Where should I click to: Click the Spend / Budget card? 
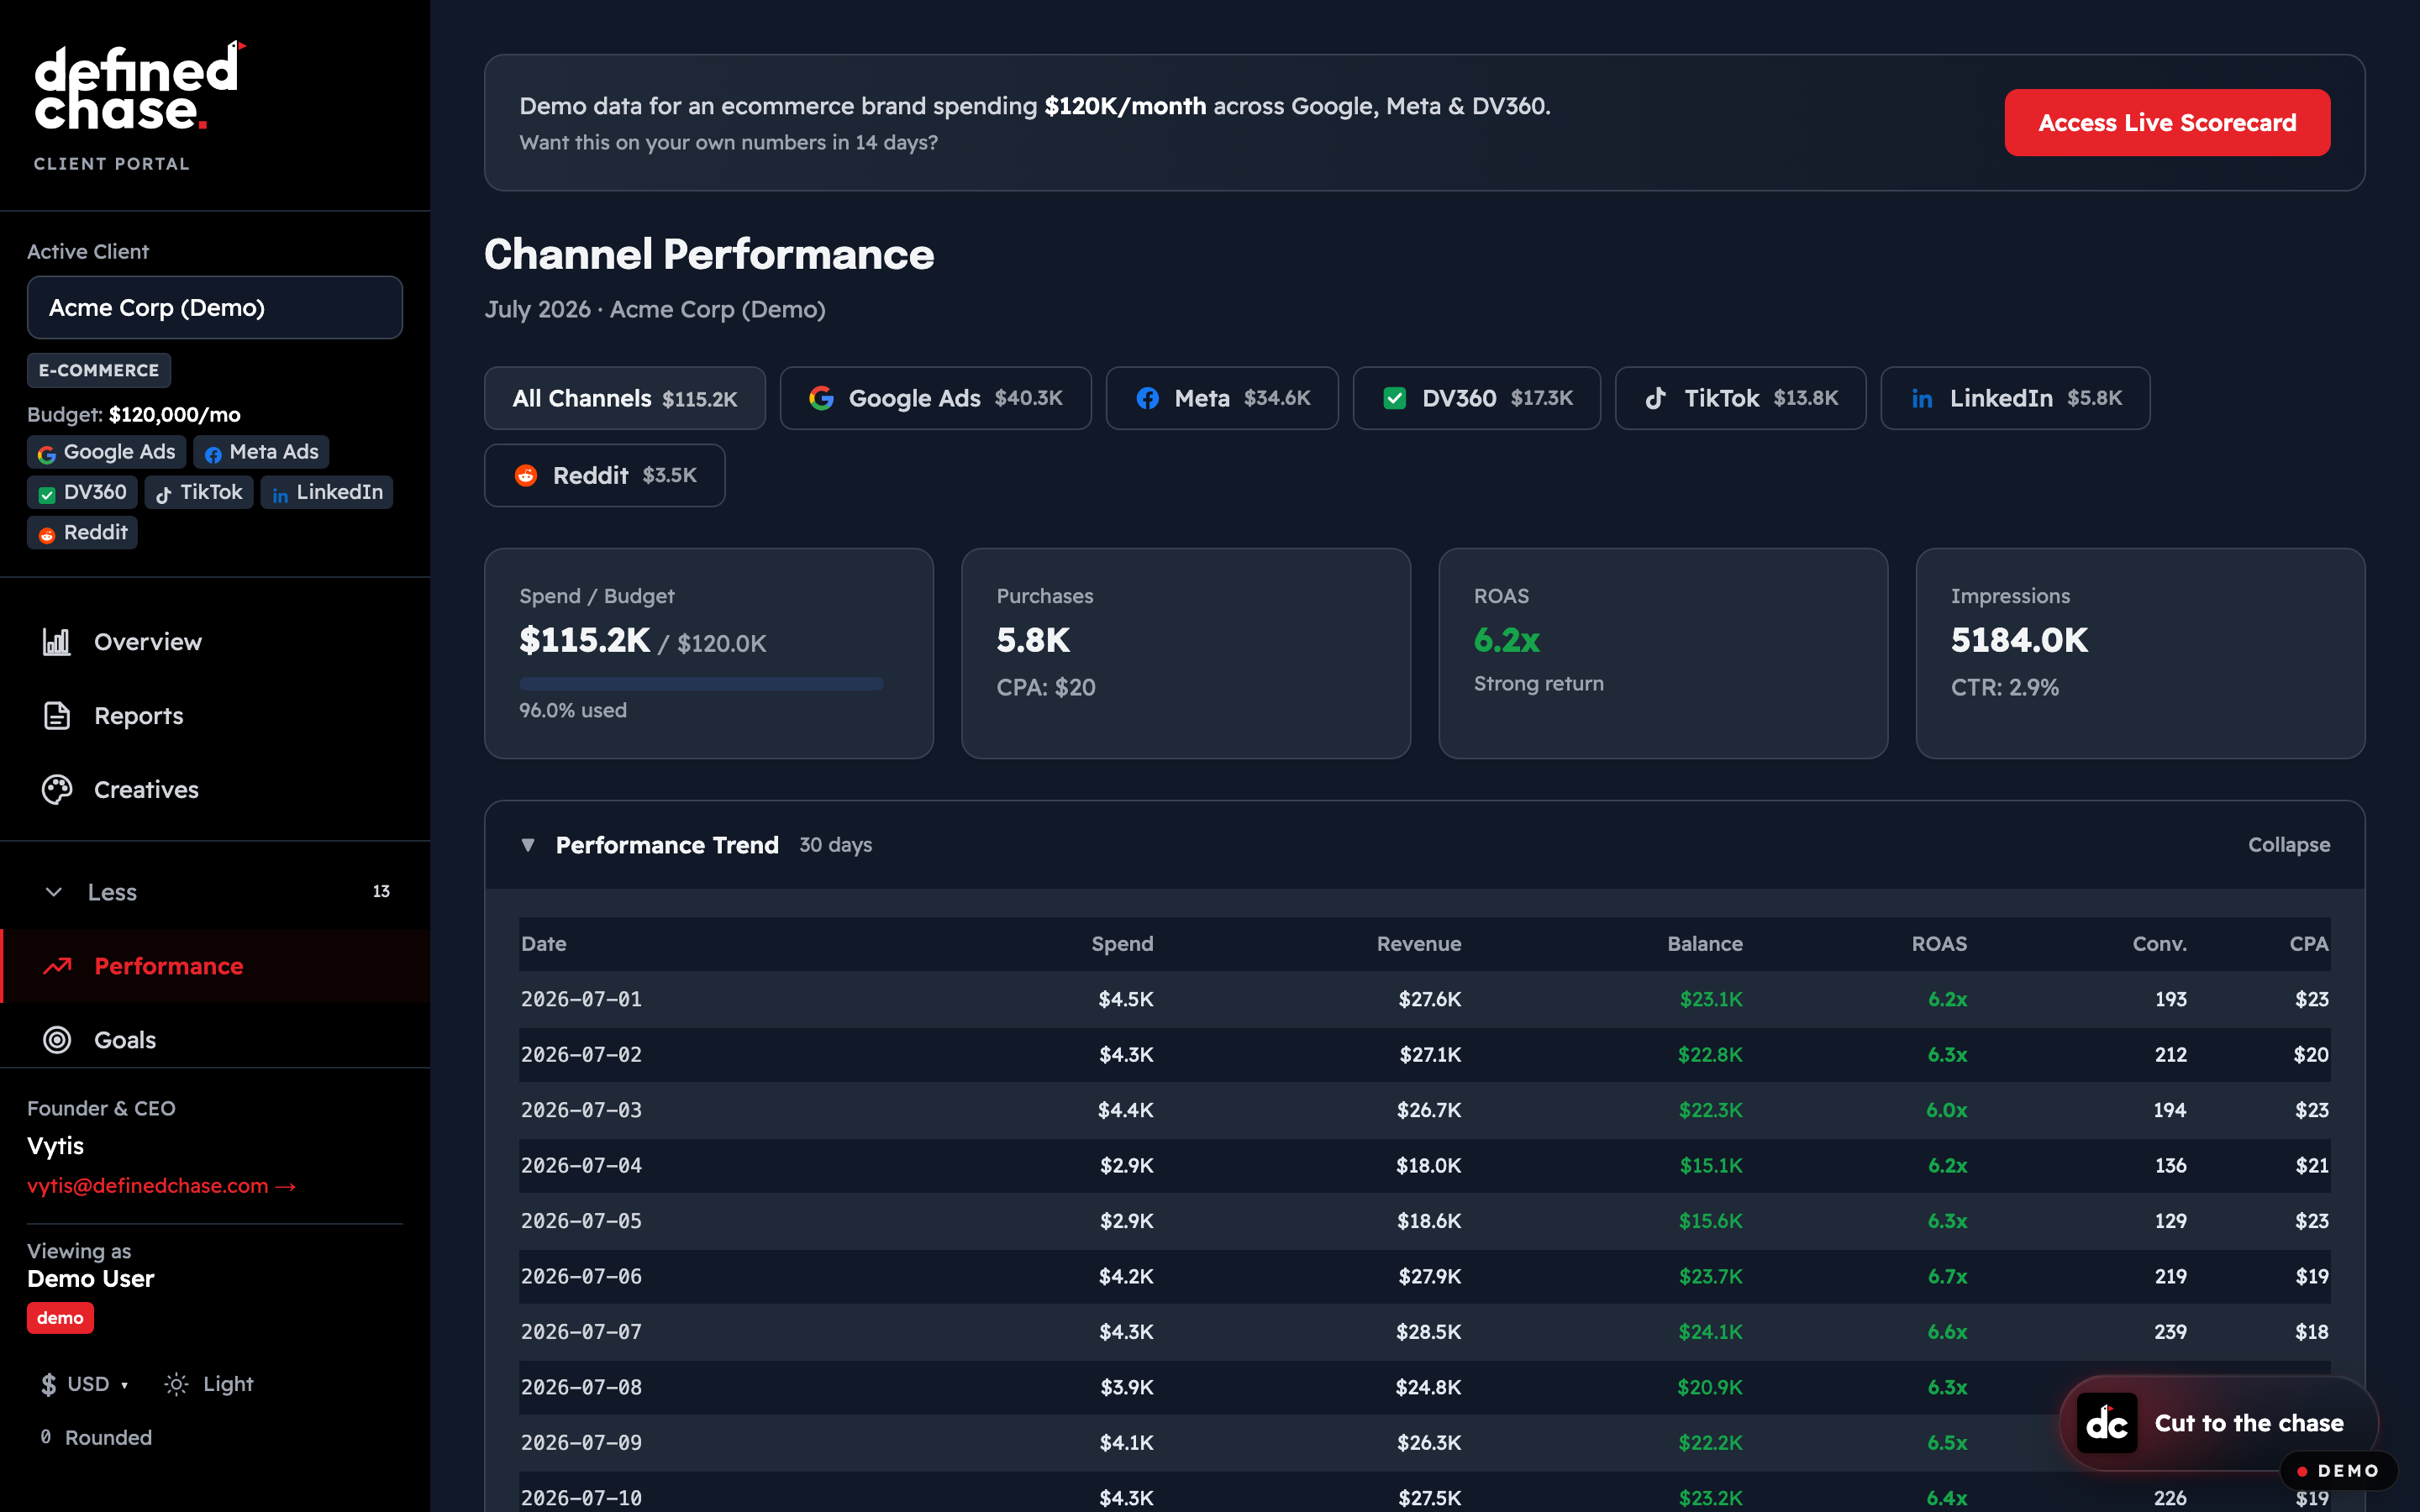[x=709, y=653]
